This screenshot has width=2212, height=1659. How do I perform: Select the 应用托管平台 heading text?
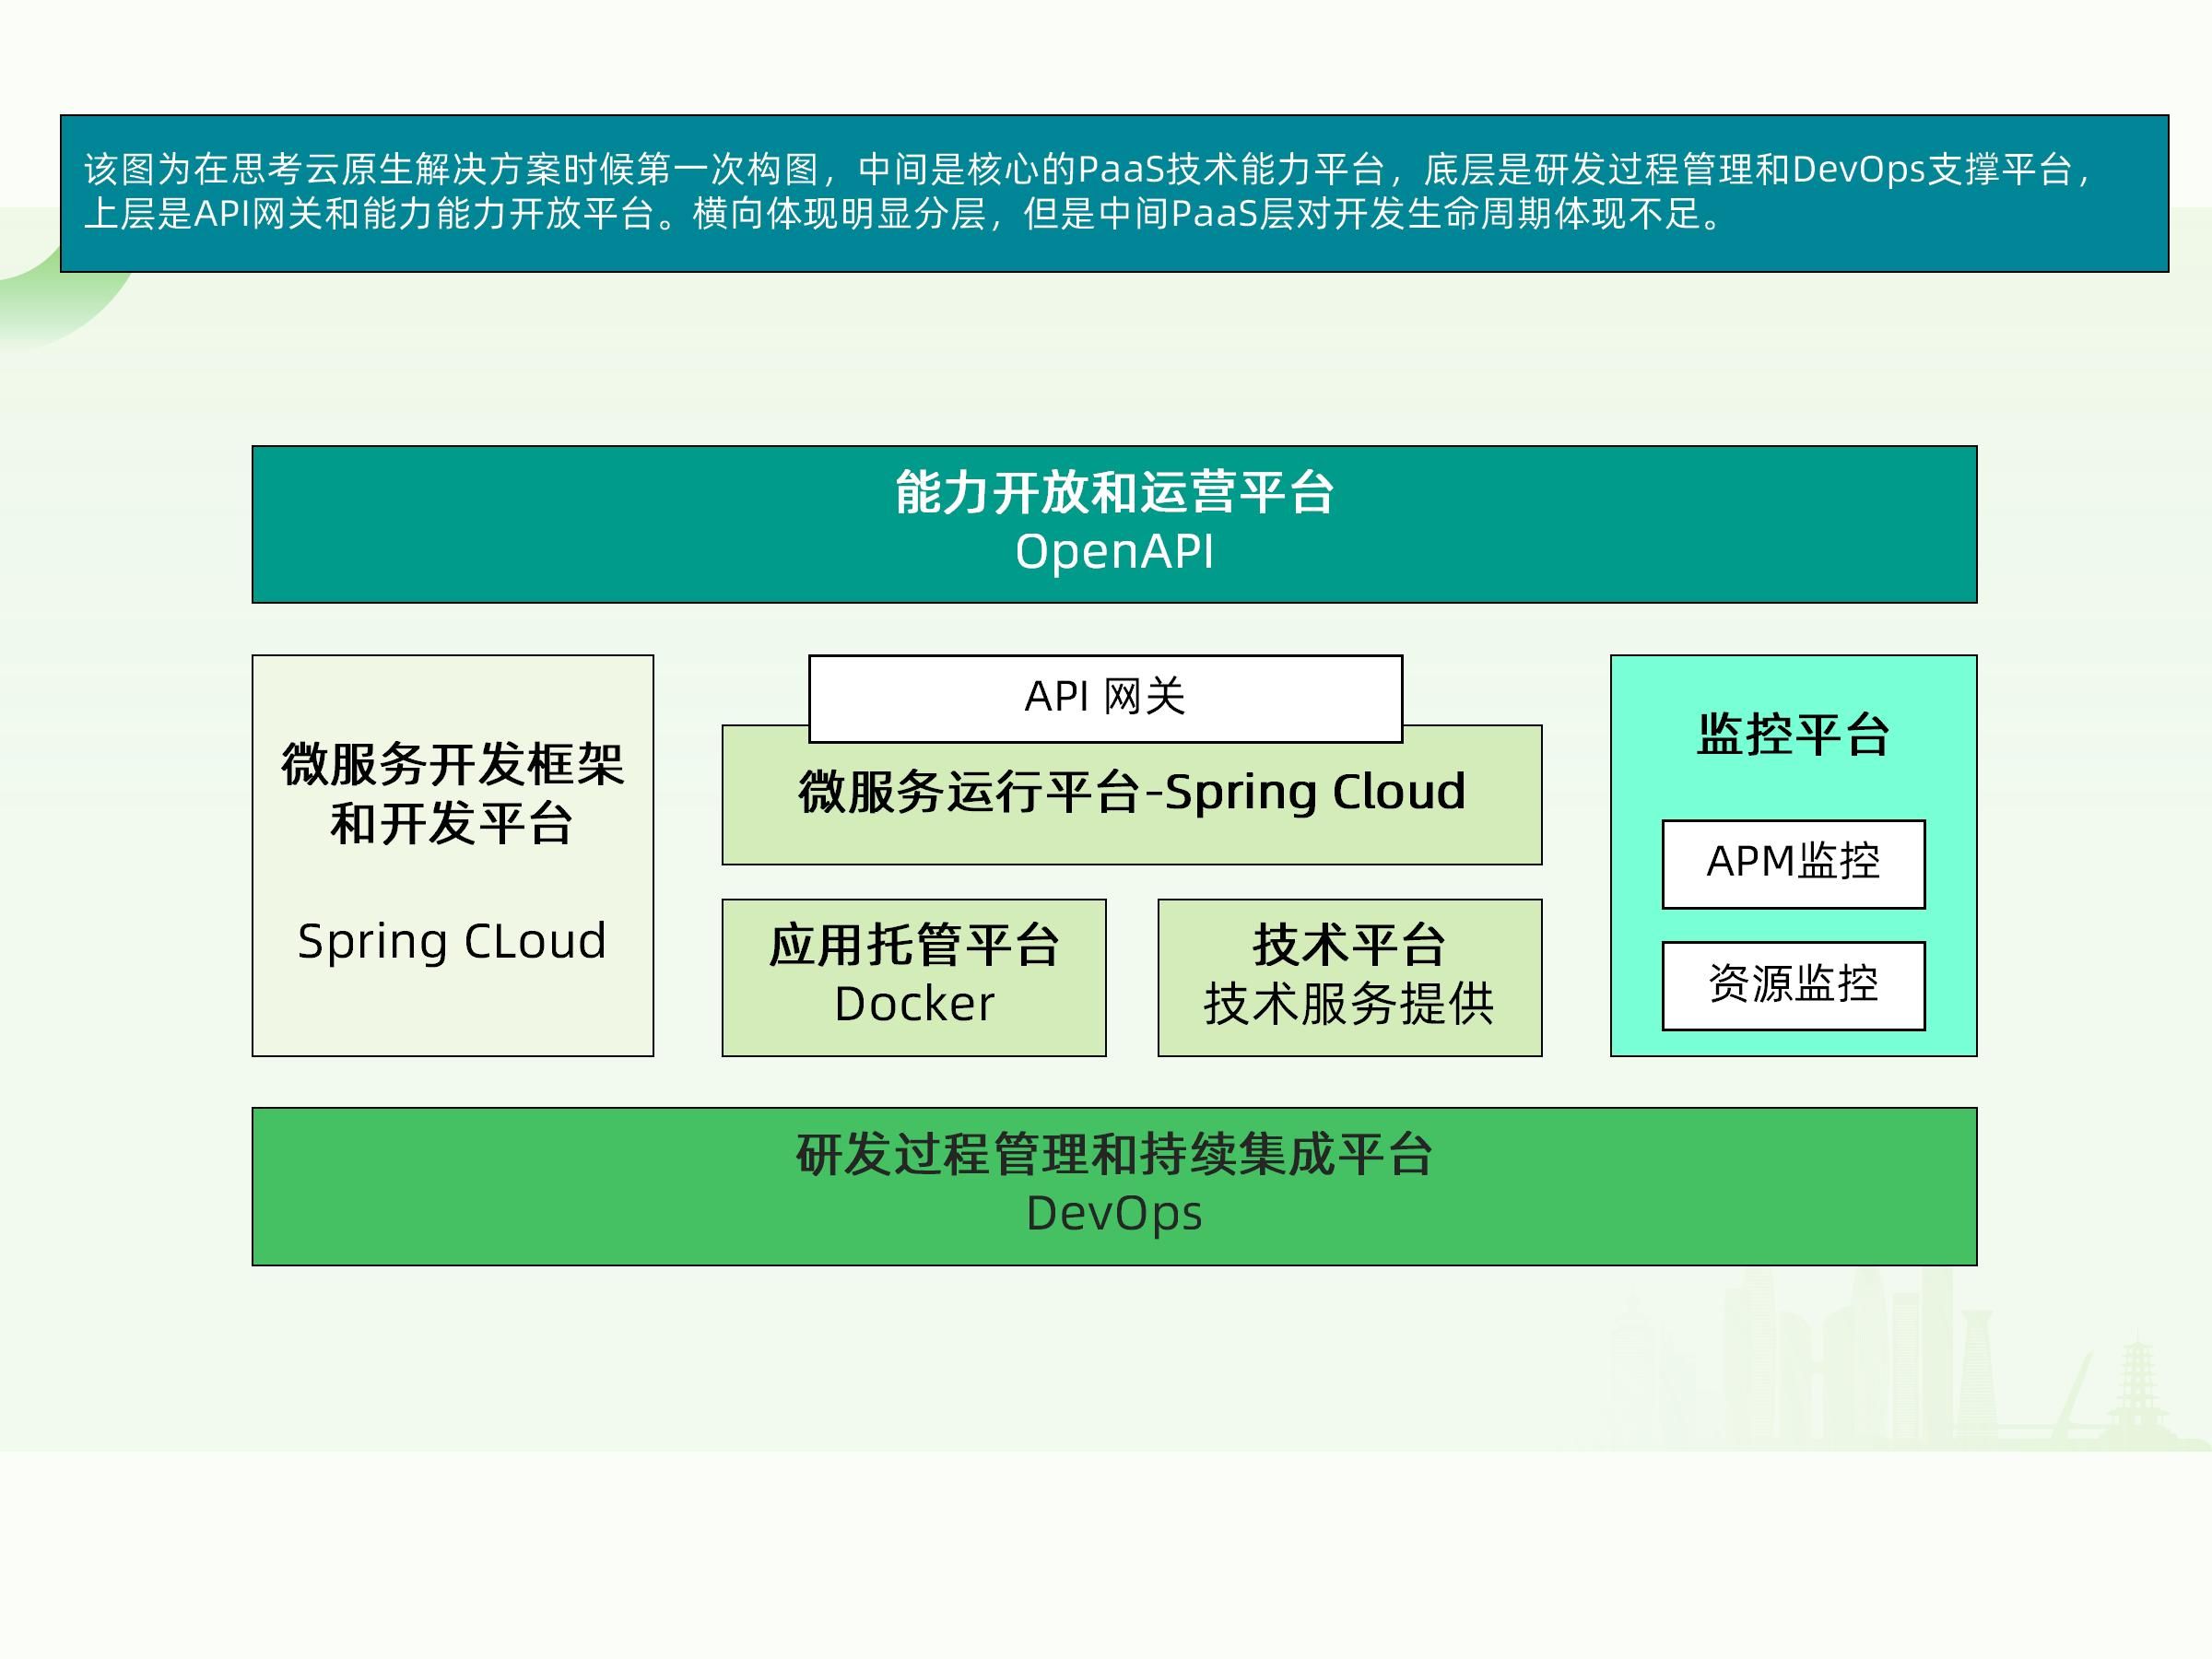pos(913,945)
